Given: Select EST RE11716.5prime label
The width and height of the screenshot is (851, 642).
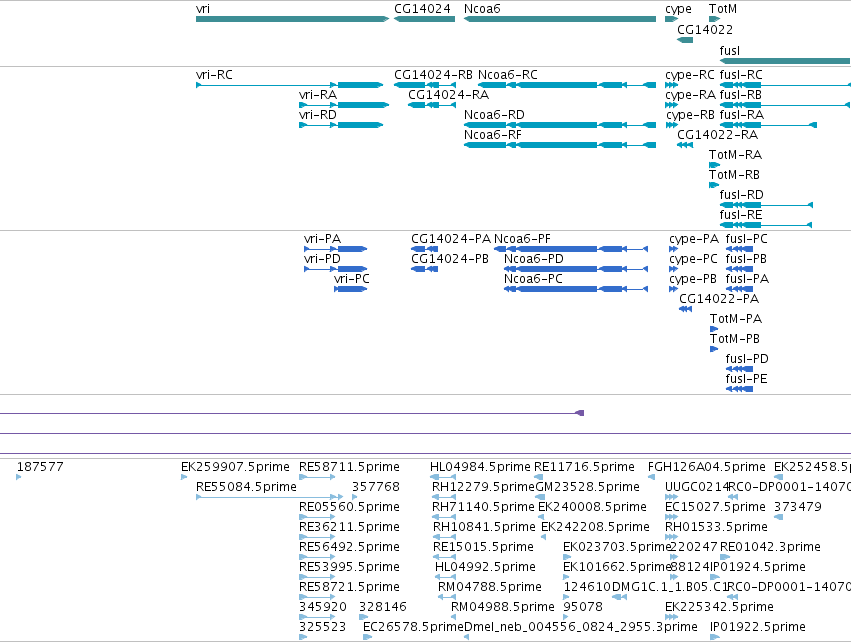Looking at the screenshot, I should pos(584,467).
